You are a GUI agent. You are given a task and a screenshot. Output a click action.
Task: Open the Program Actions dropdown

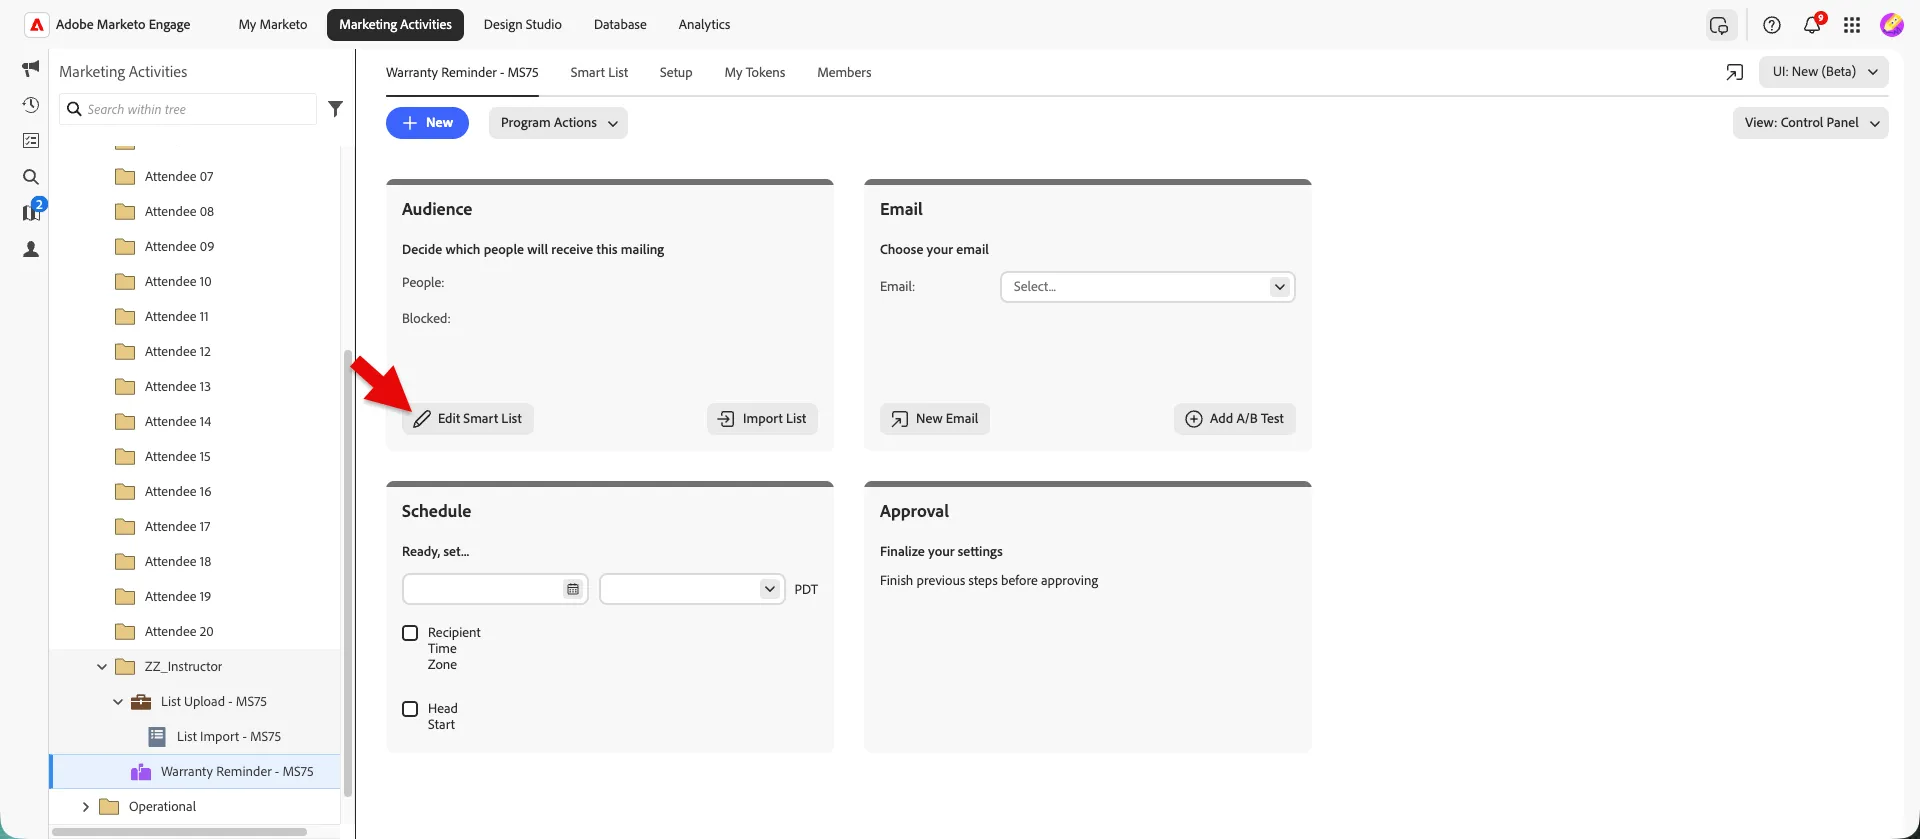point(558,123)
